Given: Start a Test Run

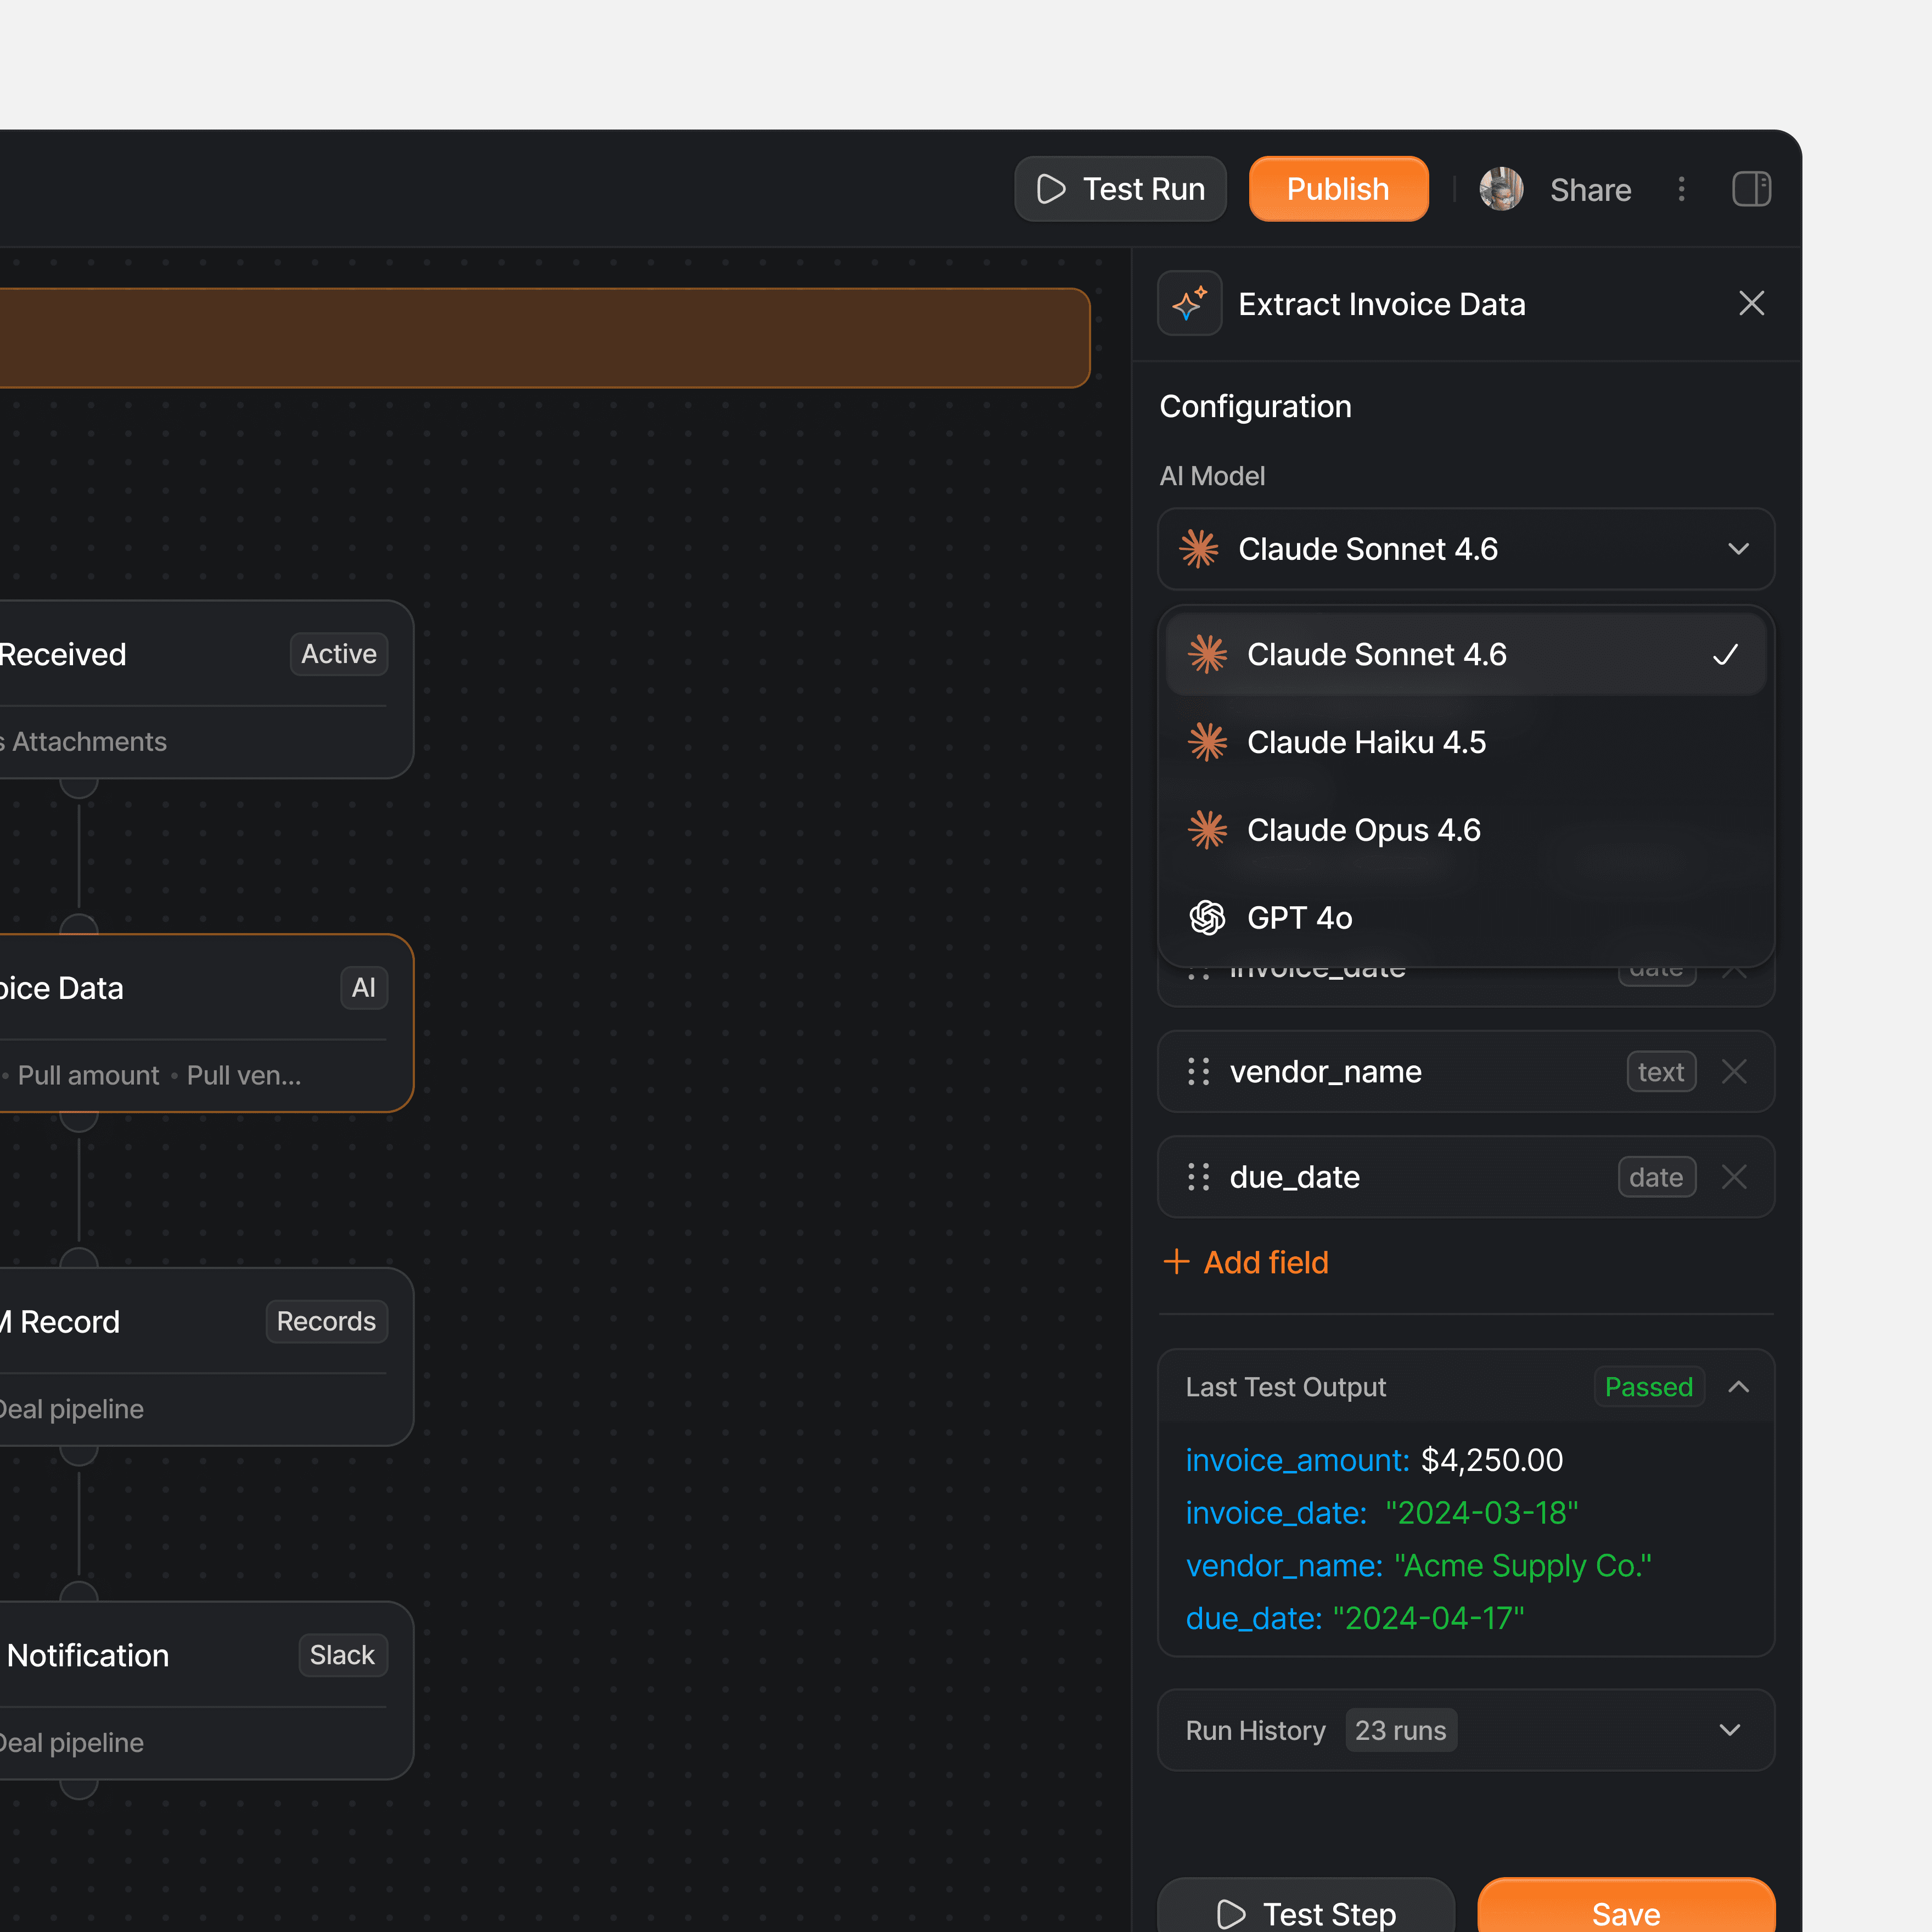Looking at the screenshot, I should tap(1120, 189).
